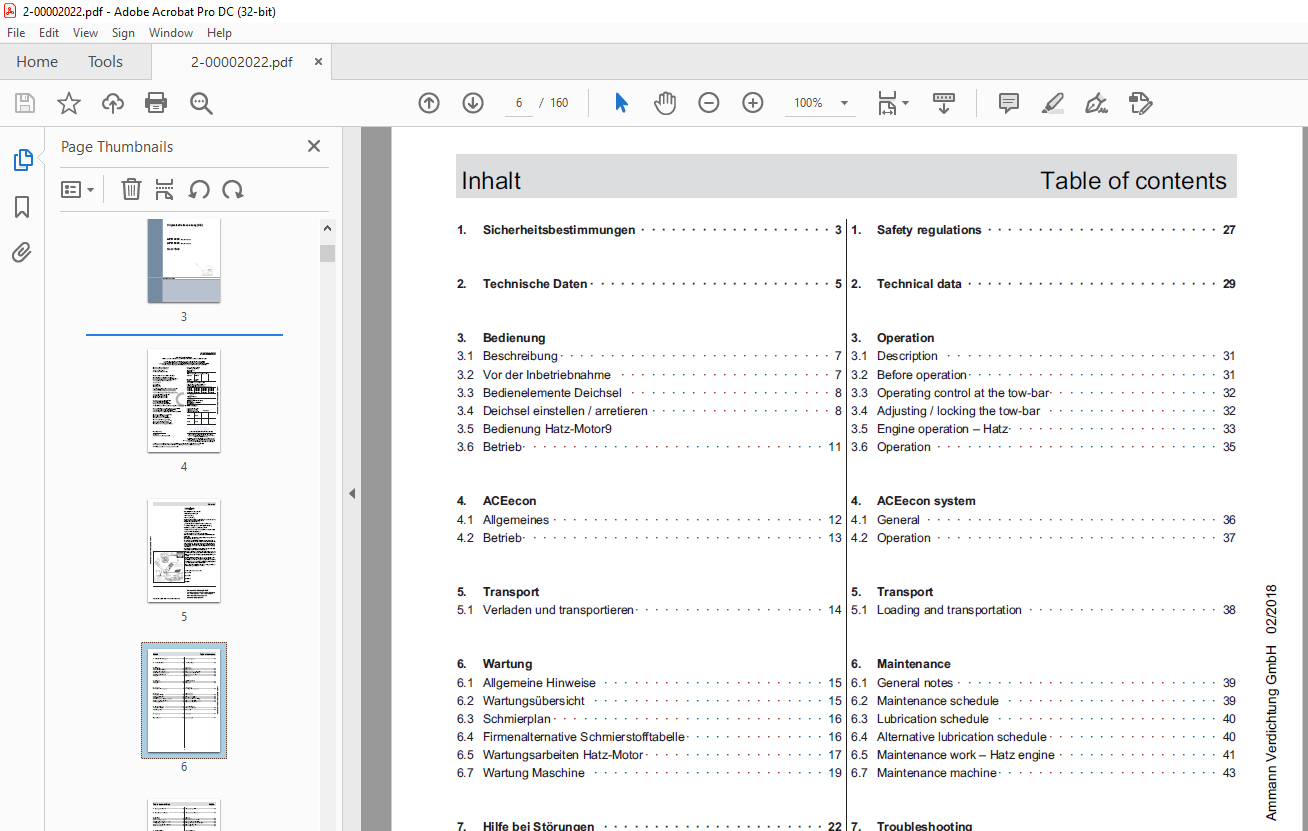Click 'Maintenance schedule' contents entry
Image resolution: width=1308 pixels, height=831 pixels.
coord(938,701)
